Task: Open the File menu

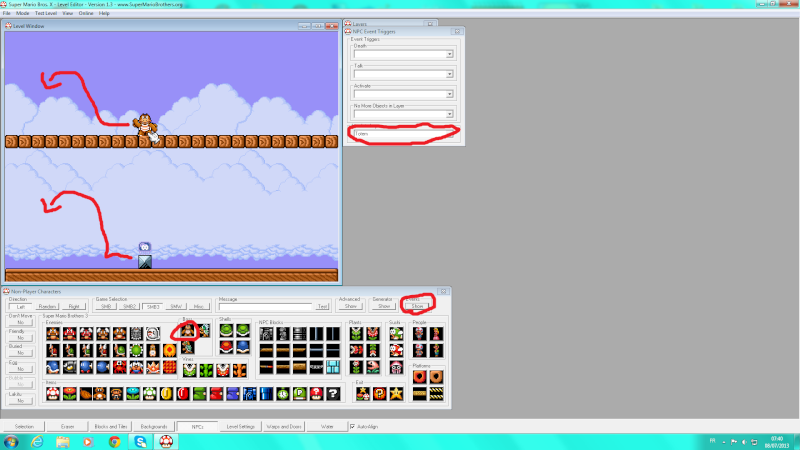Action: pos(7,13)
